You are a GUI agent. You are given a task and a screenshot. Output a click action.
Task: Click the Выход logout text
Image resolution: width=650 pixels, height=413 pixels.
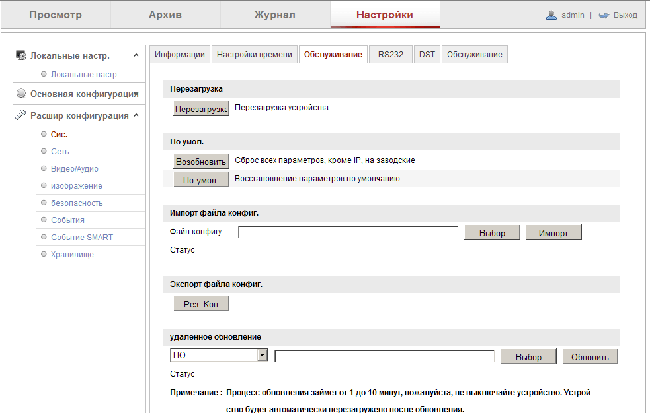coord(625,15)
